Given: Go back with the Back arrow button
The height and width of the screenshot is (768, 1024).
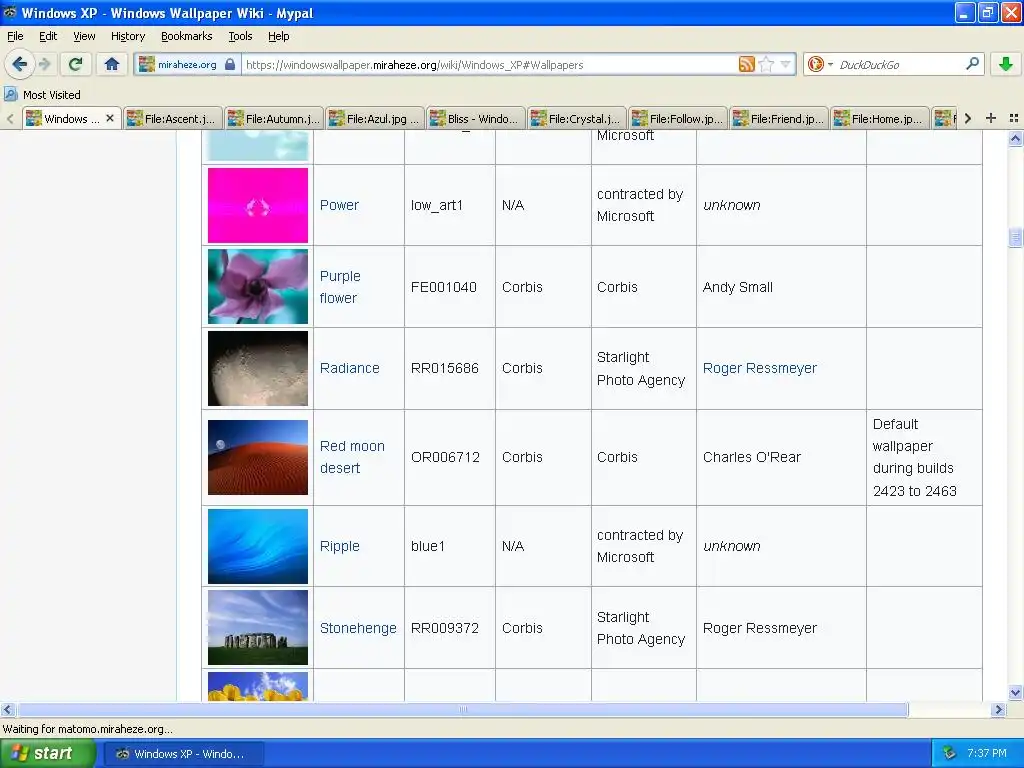Looking at the screenshot, I should coord(19,64).
